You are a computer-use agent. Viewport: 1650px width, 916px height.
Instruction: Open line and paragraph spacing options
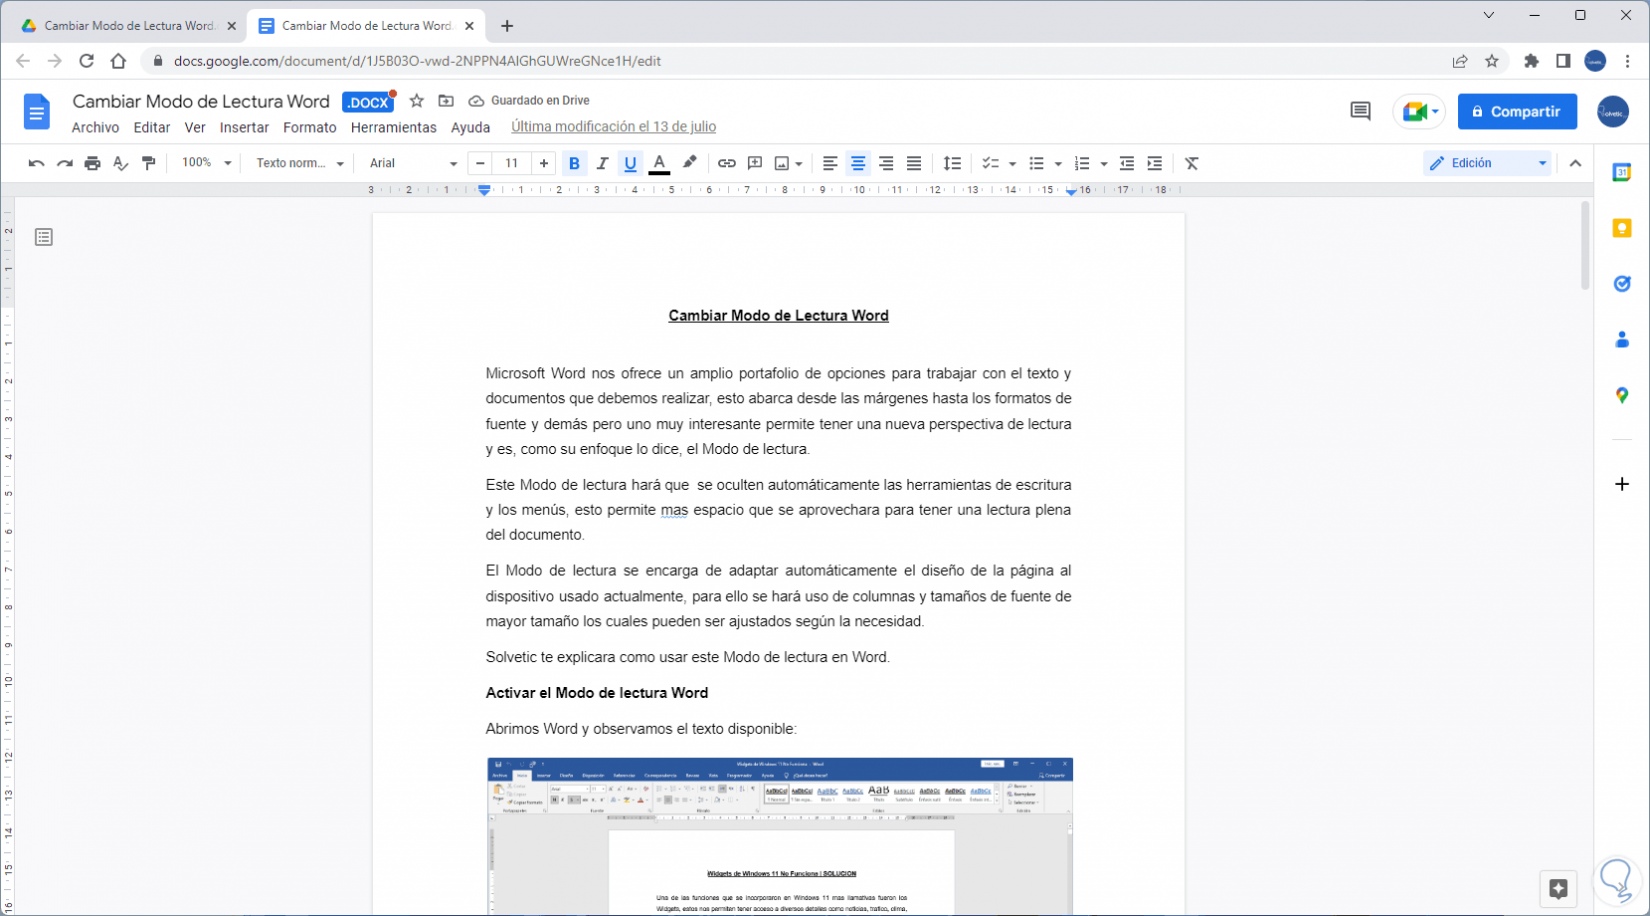952,163
